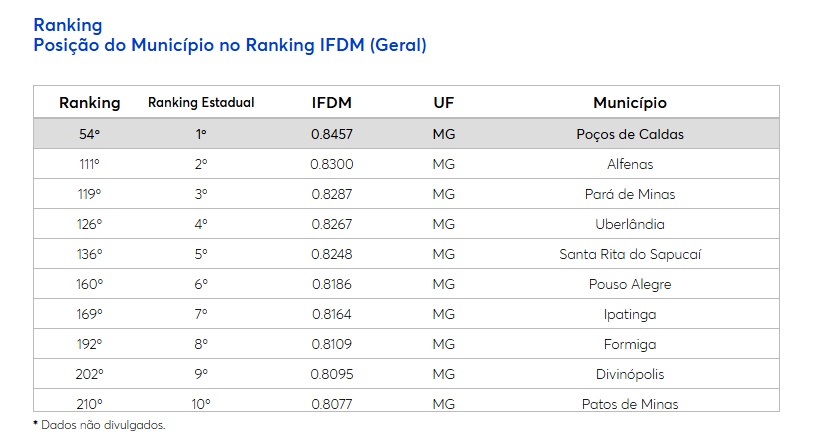Click the Ranking column header
Screen dimensions: 816x440
[x=90, y=103]
